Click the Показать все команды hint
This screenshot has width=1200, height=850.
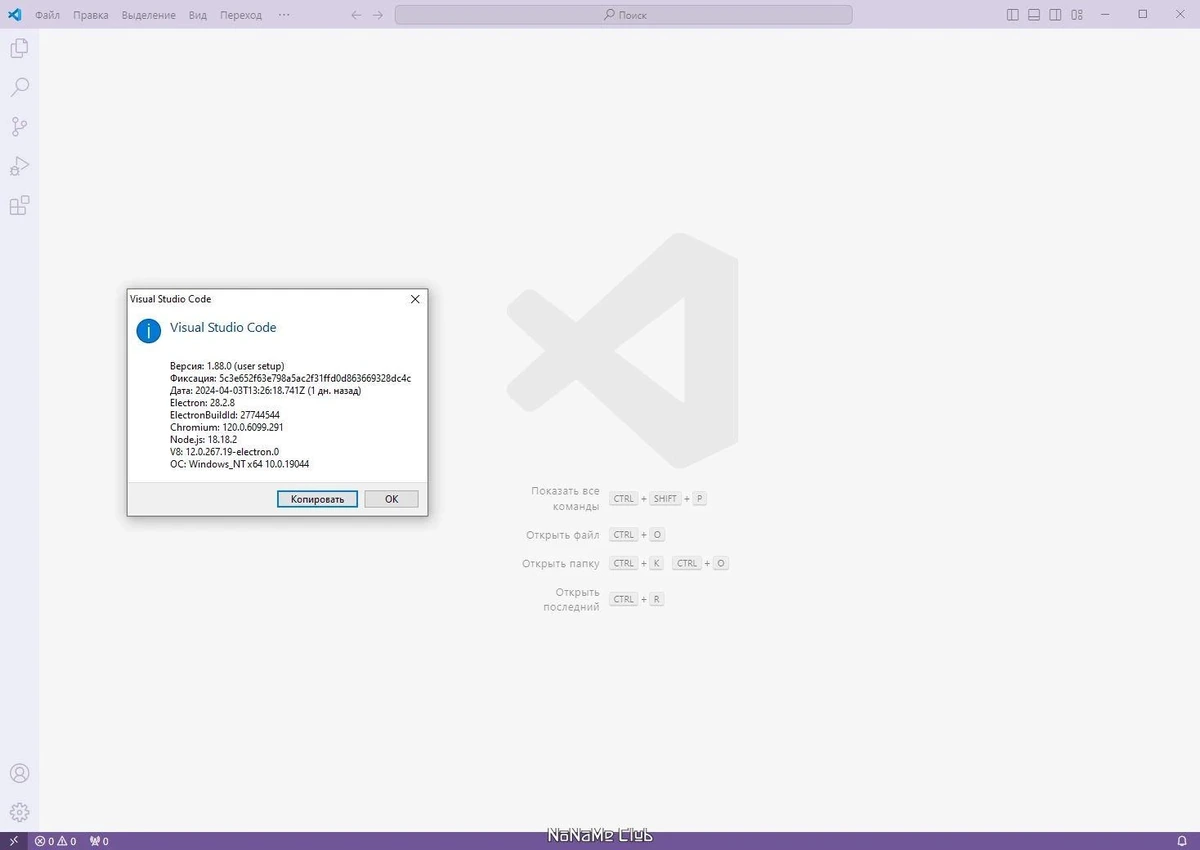point(565,498)
